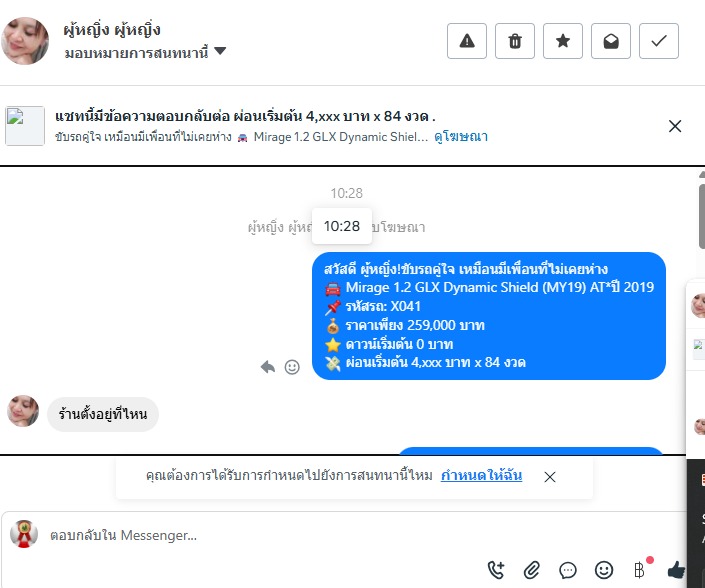705x588 pixels.
Task: Close the assignment prompt notification
Action: click(x=549, y=477)
